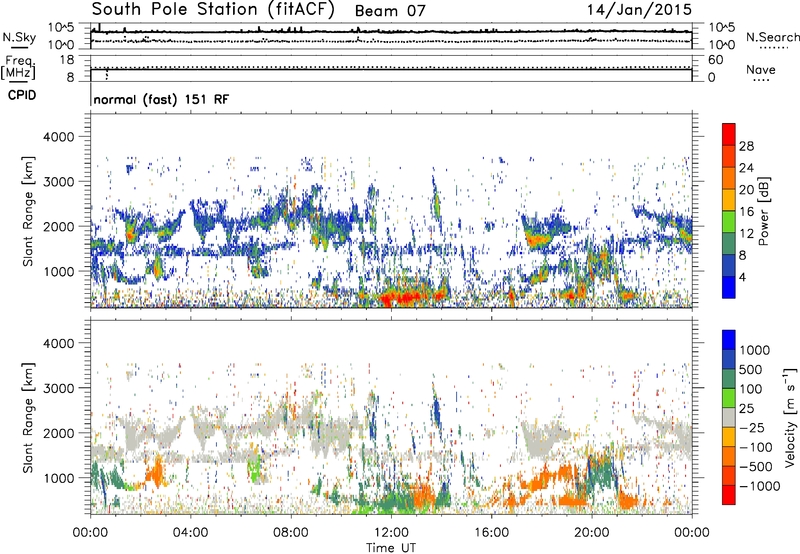Click the "Nave" legend label

(x=760, y=69)
